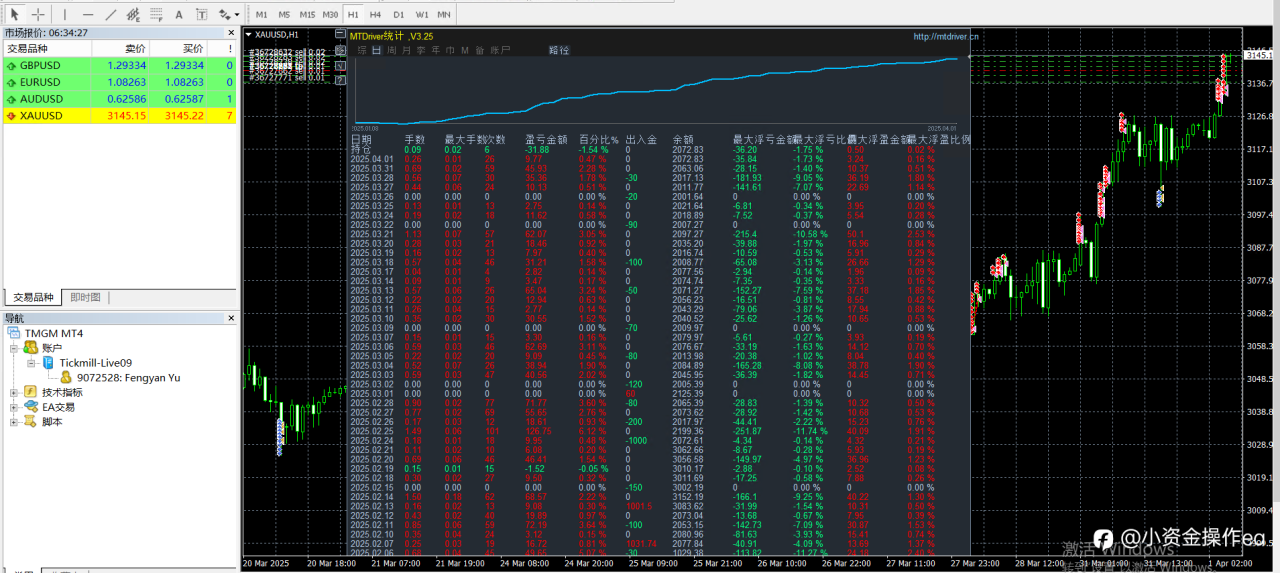Select the cursor arrow tool
This screenshot has width=1280, height=573.
15,15
